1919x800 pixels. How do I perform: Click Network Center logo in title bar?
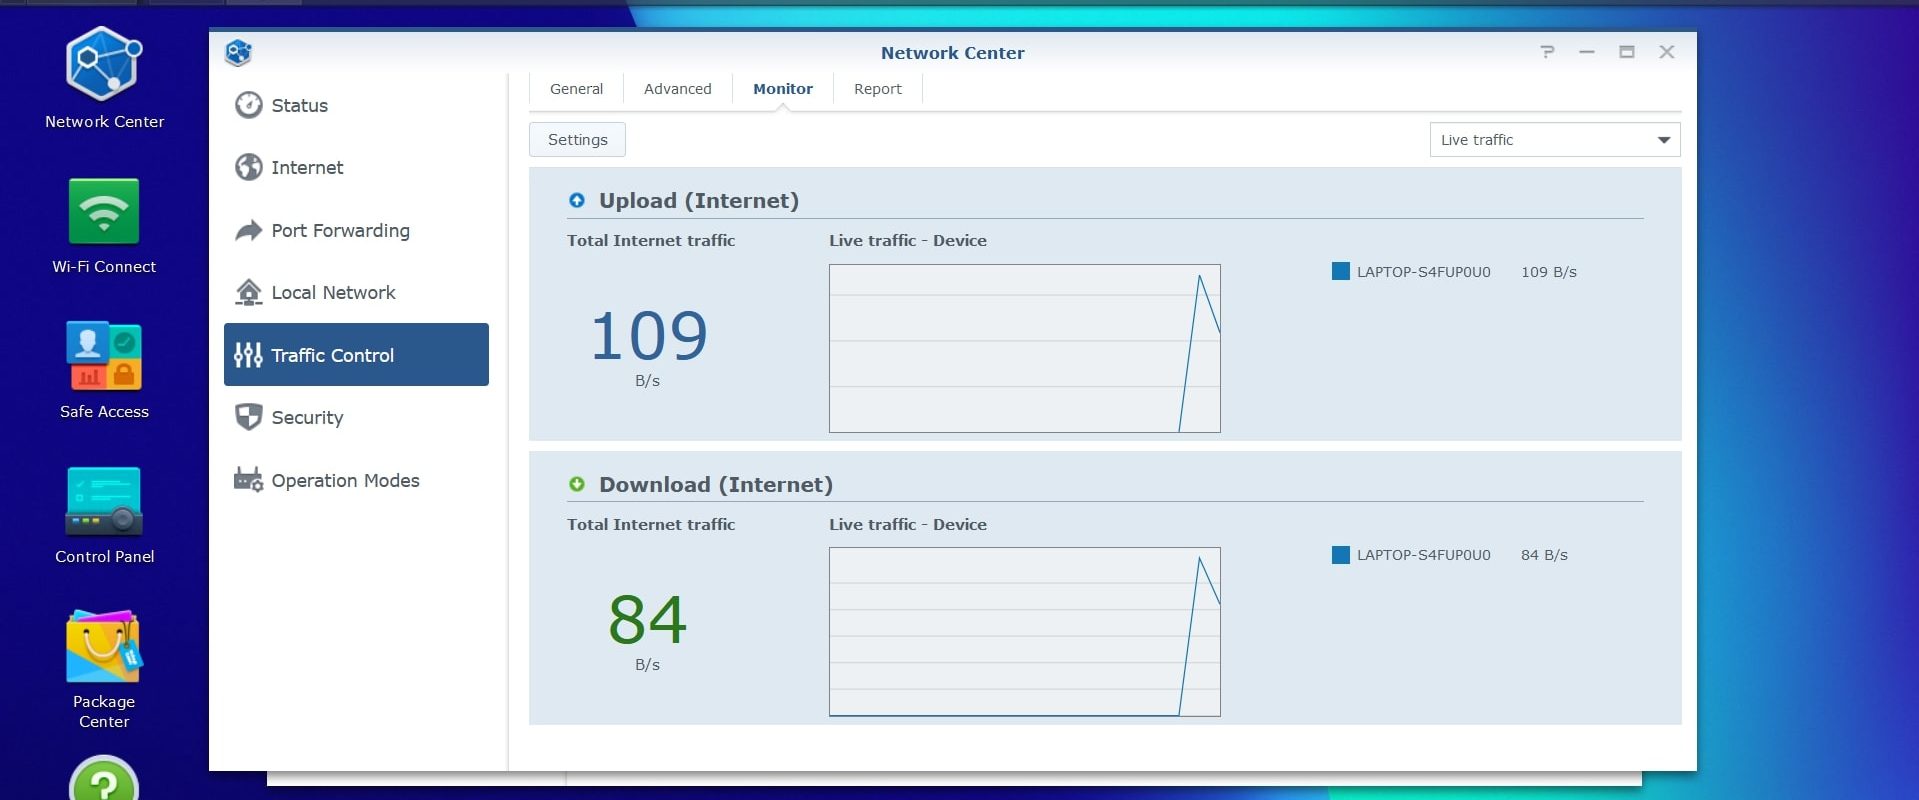[238, 52]
